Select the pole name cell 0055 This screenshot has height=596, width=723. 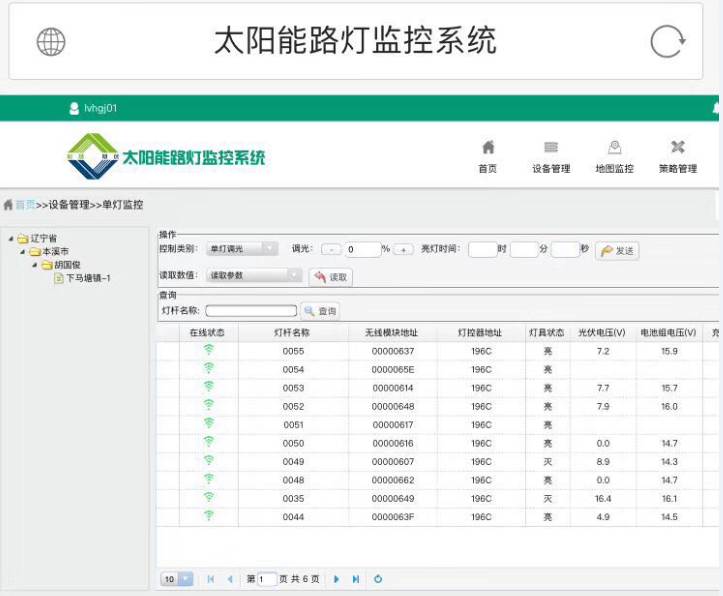tap(293, 351)
